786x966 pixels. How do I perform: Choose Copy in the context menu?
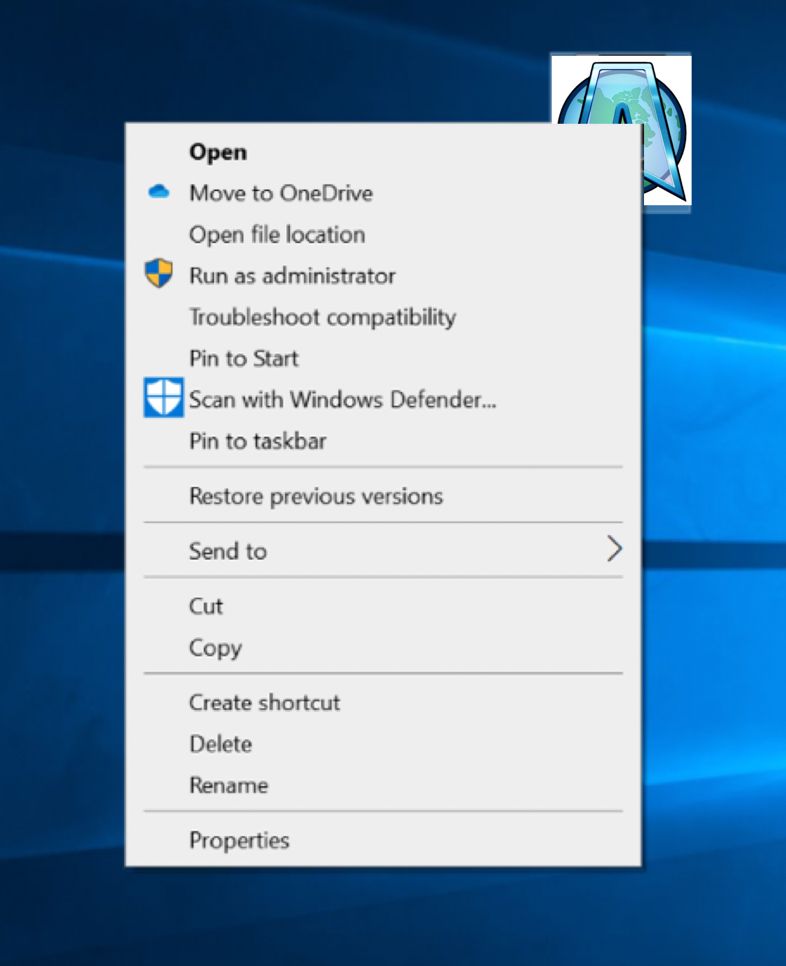(x=383, y=647)
